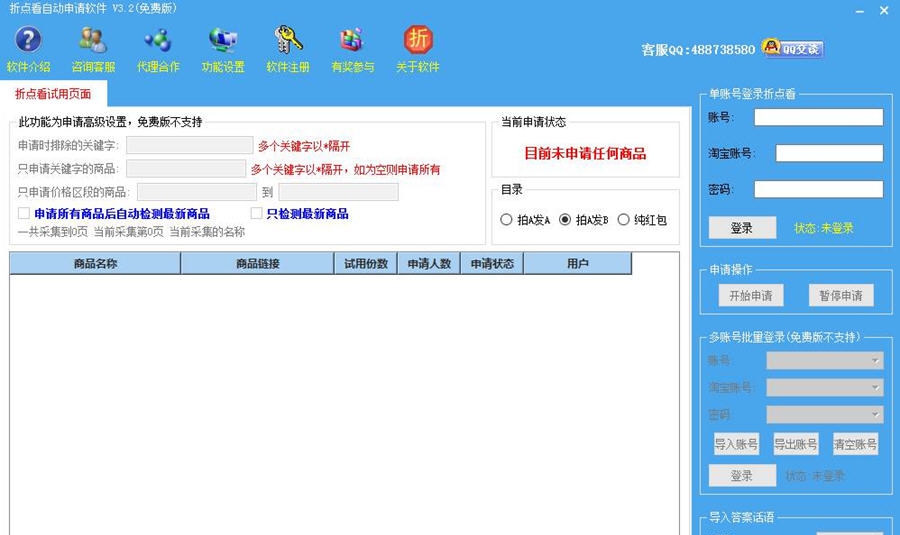Click the single-account 密码 input field

click(x=818, y=189)
